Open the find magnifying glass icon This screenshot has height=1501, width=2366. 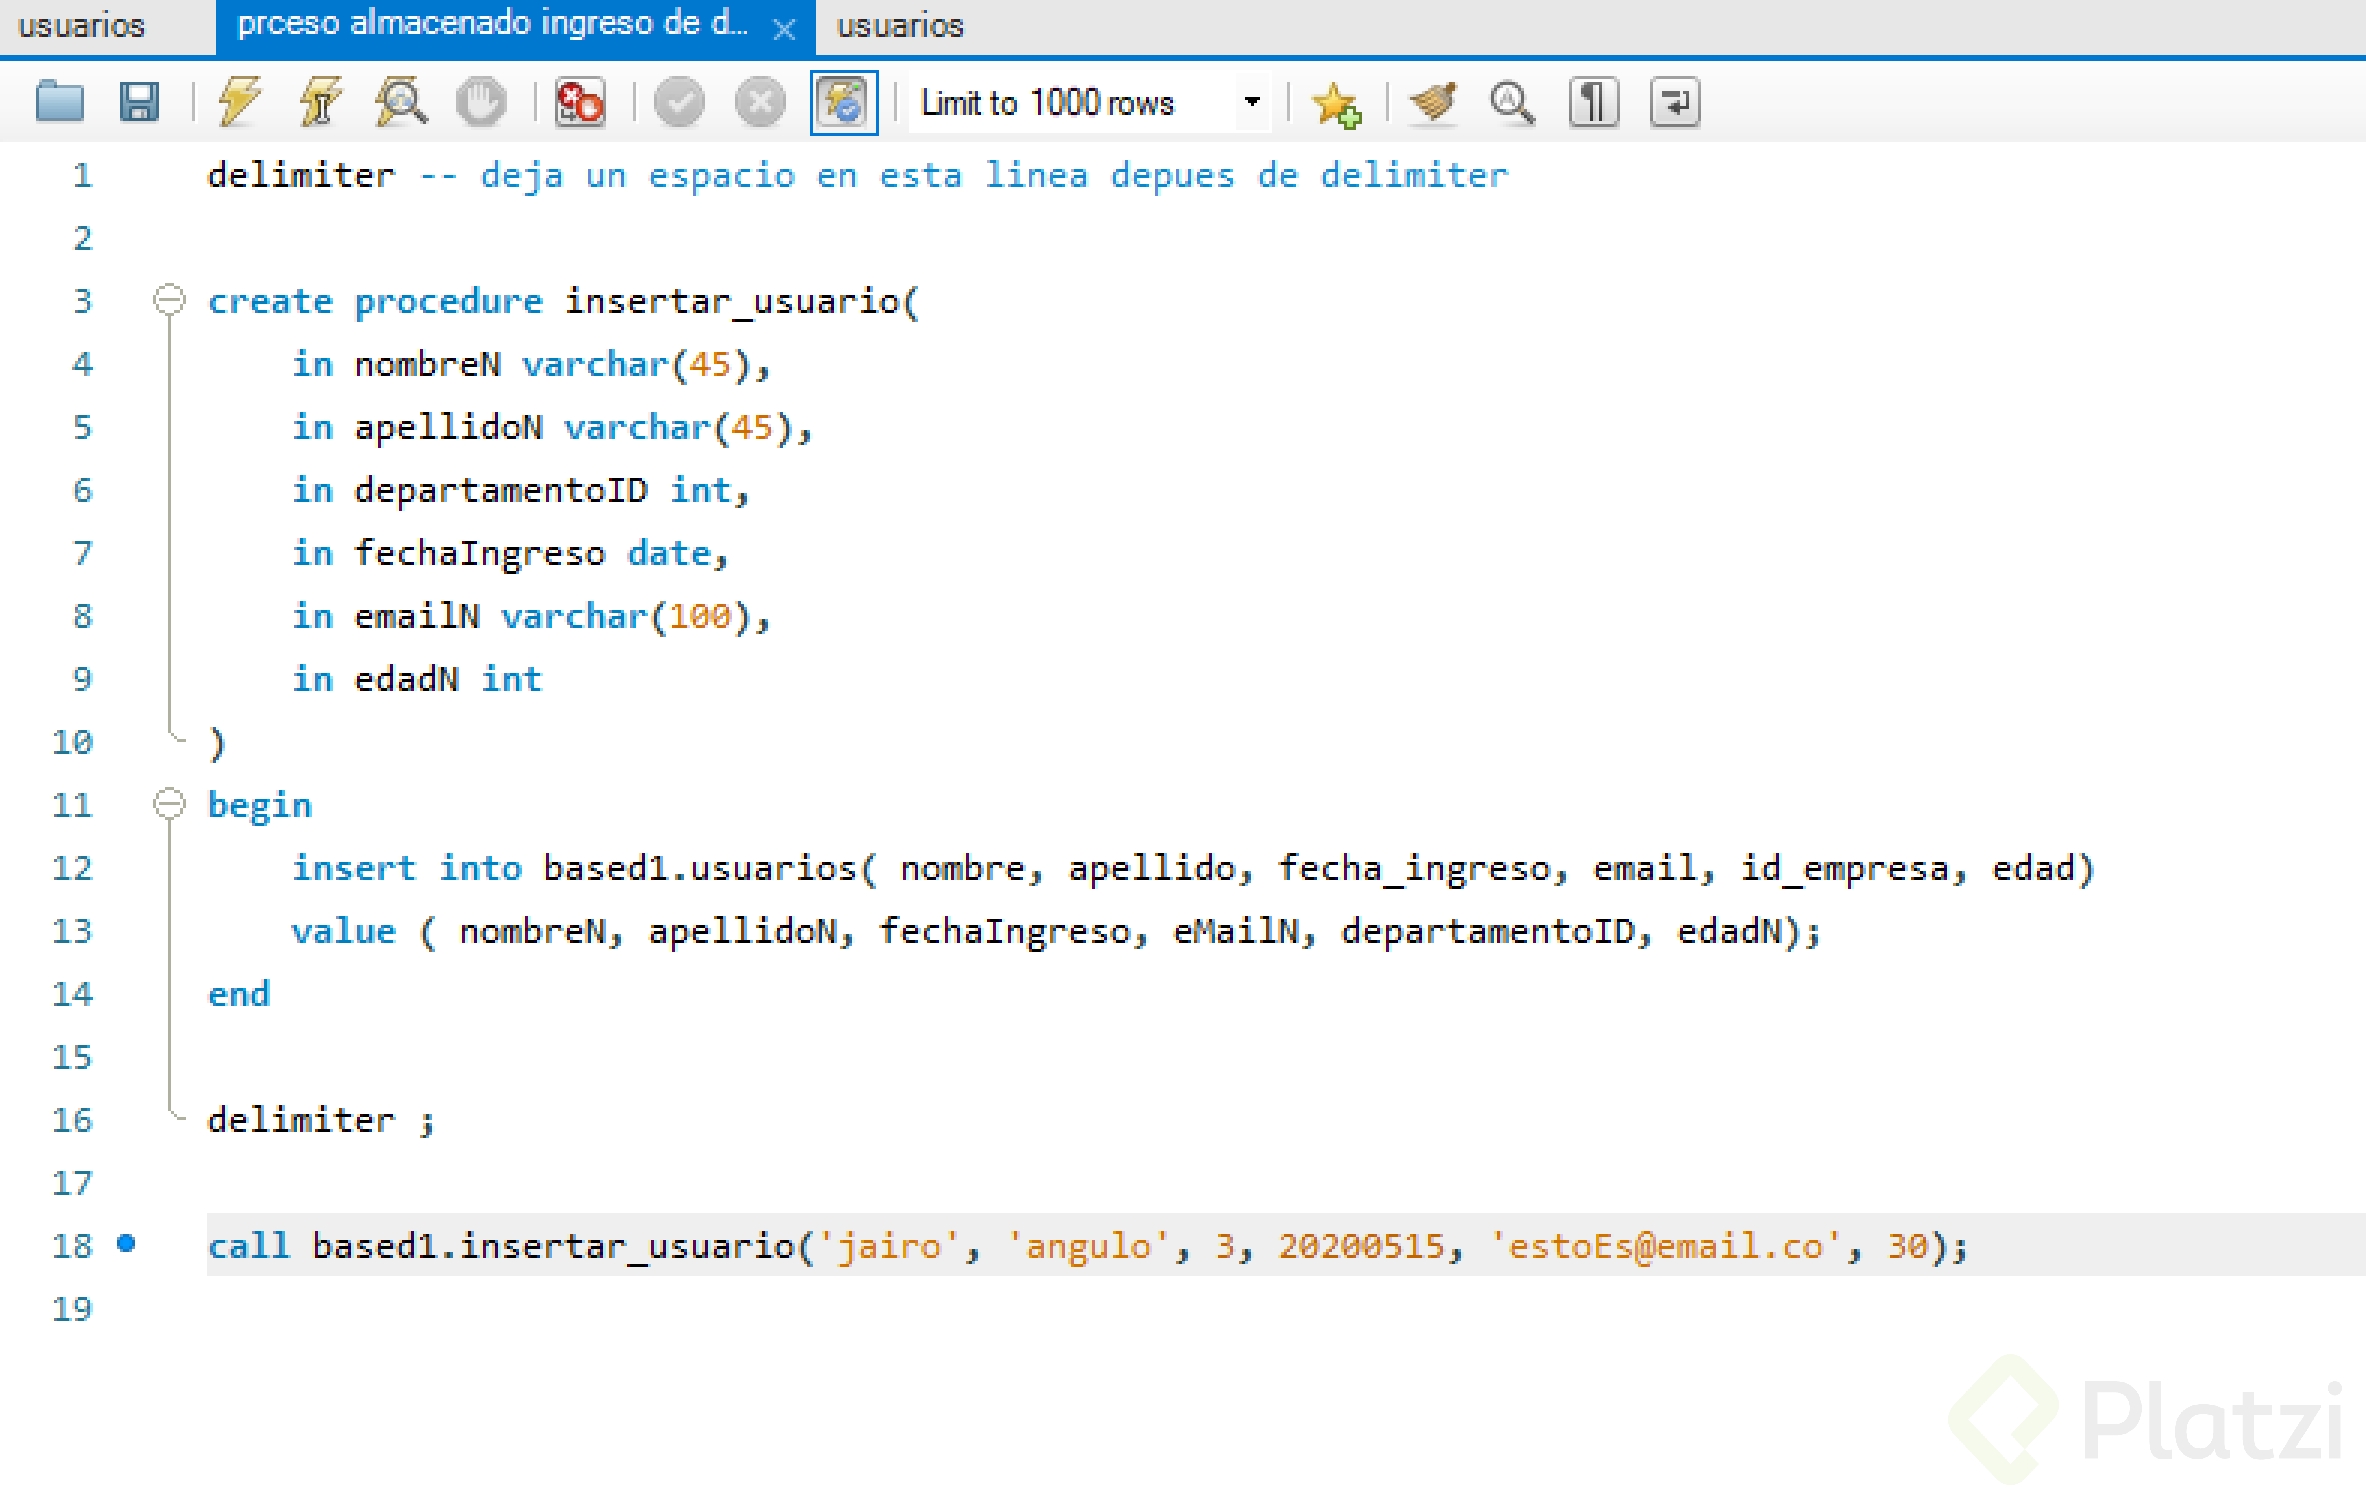1512,102
